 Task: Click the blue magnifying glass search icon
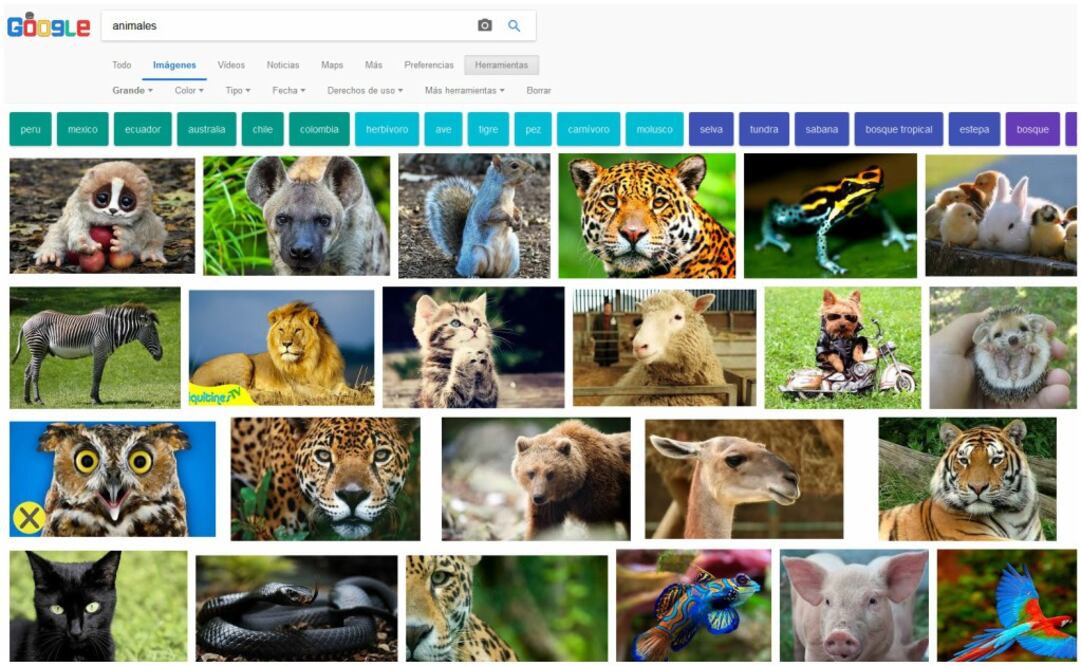click(514, 25)
